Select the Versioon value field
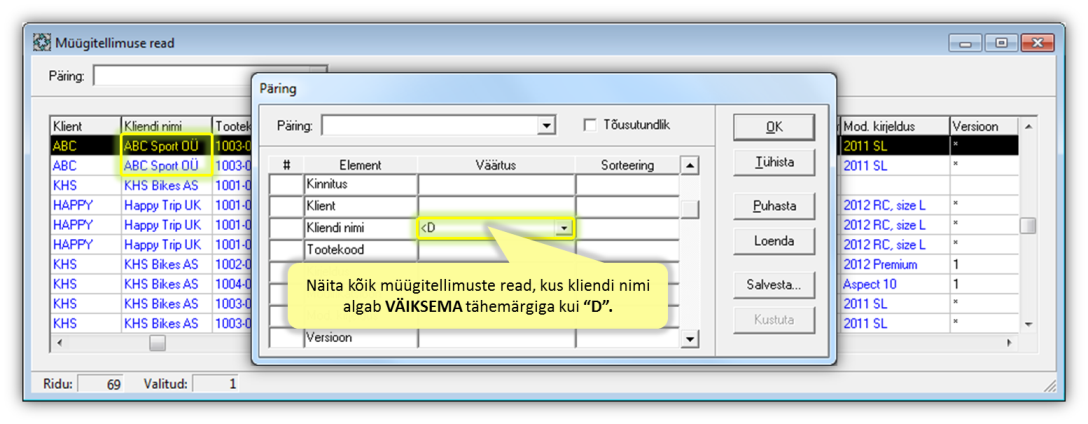The height and width of the screenshot is (424, 1088). pyautogui.click(x=496, y=338)
